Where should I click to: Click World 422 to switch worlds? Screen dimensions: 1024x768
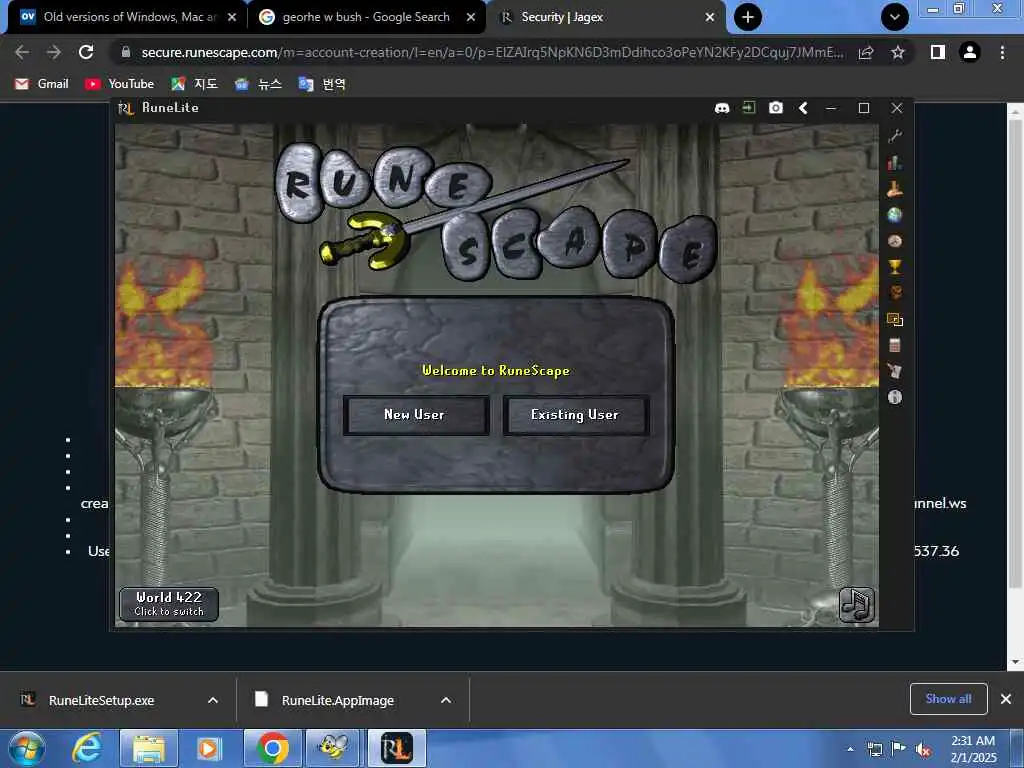coord(168,604)
